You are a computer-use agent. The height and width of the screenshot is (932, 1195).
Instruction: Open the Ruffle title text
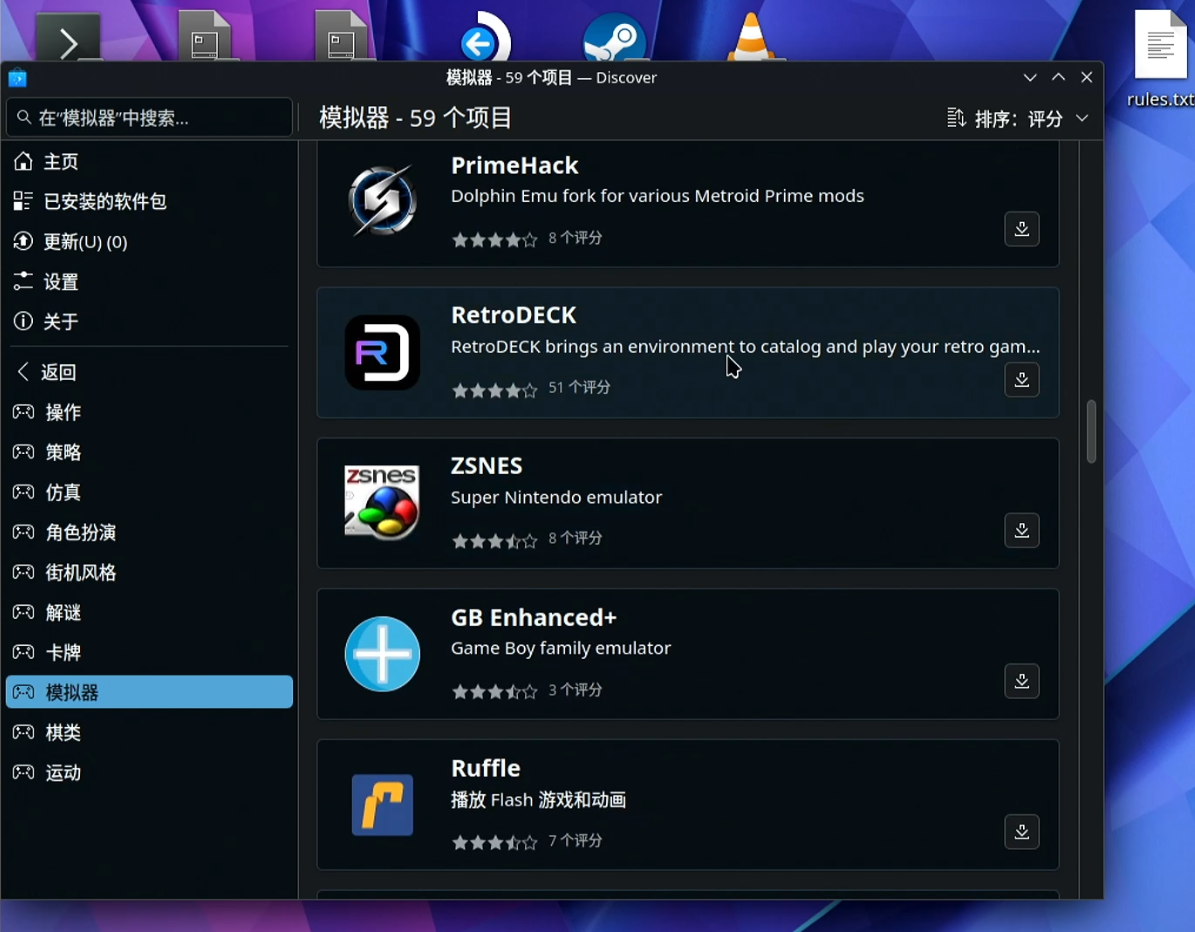pyautogui.click(x=485, y=768)
